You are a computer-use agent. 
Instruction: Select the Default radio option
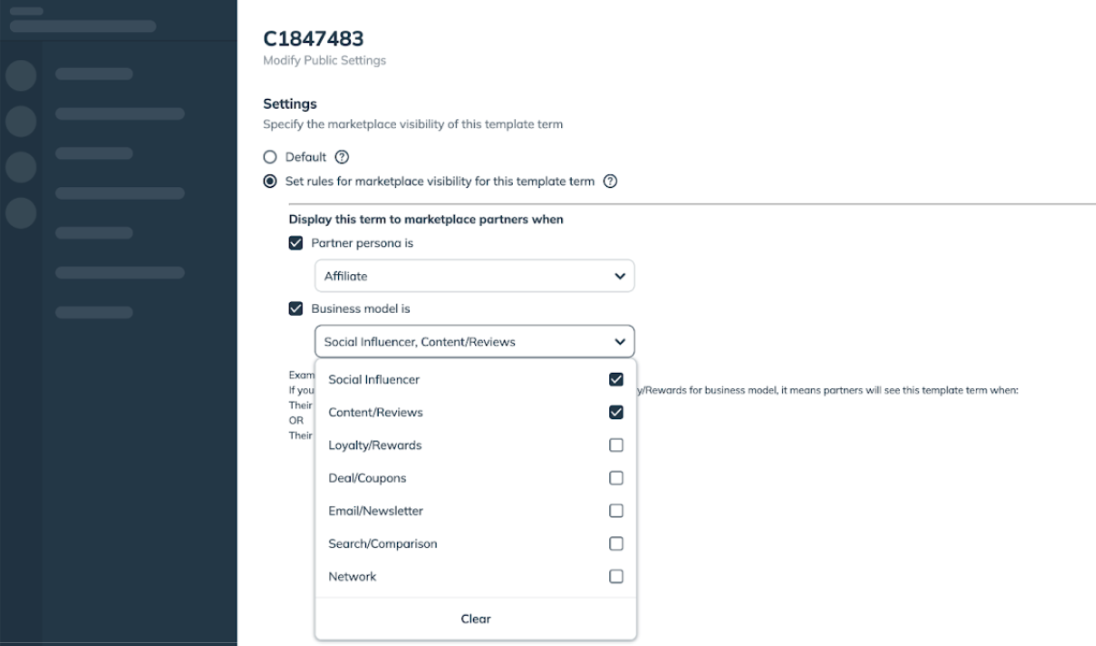coord(269,157)
